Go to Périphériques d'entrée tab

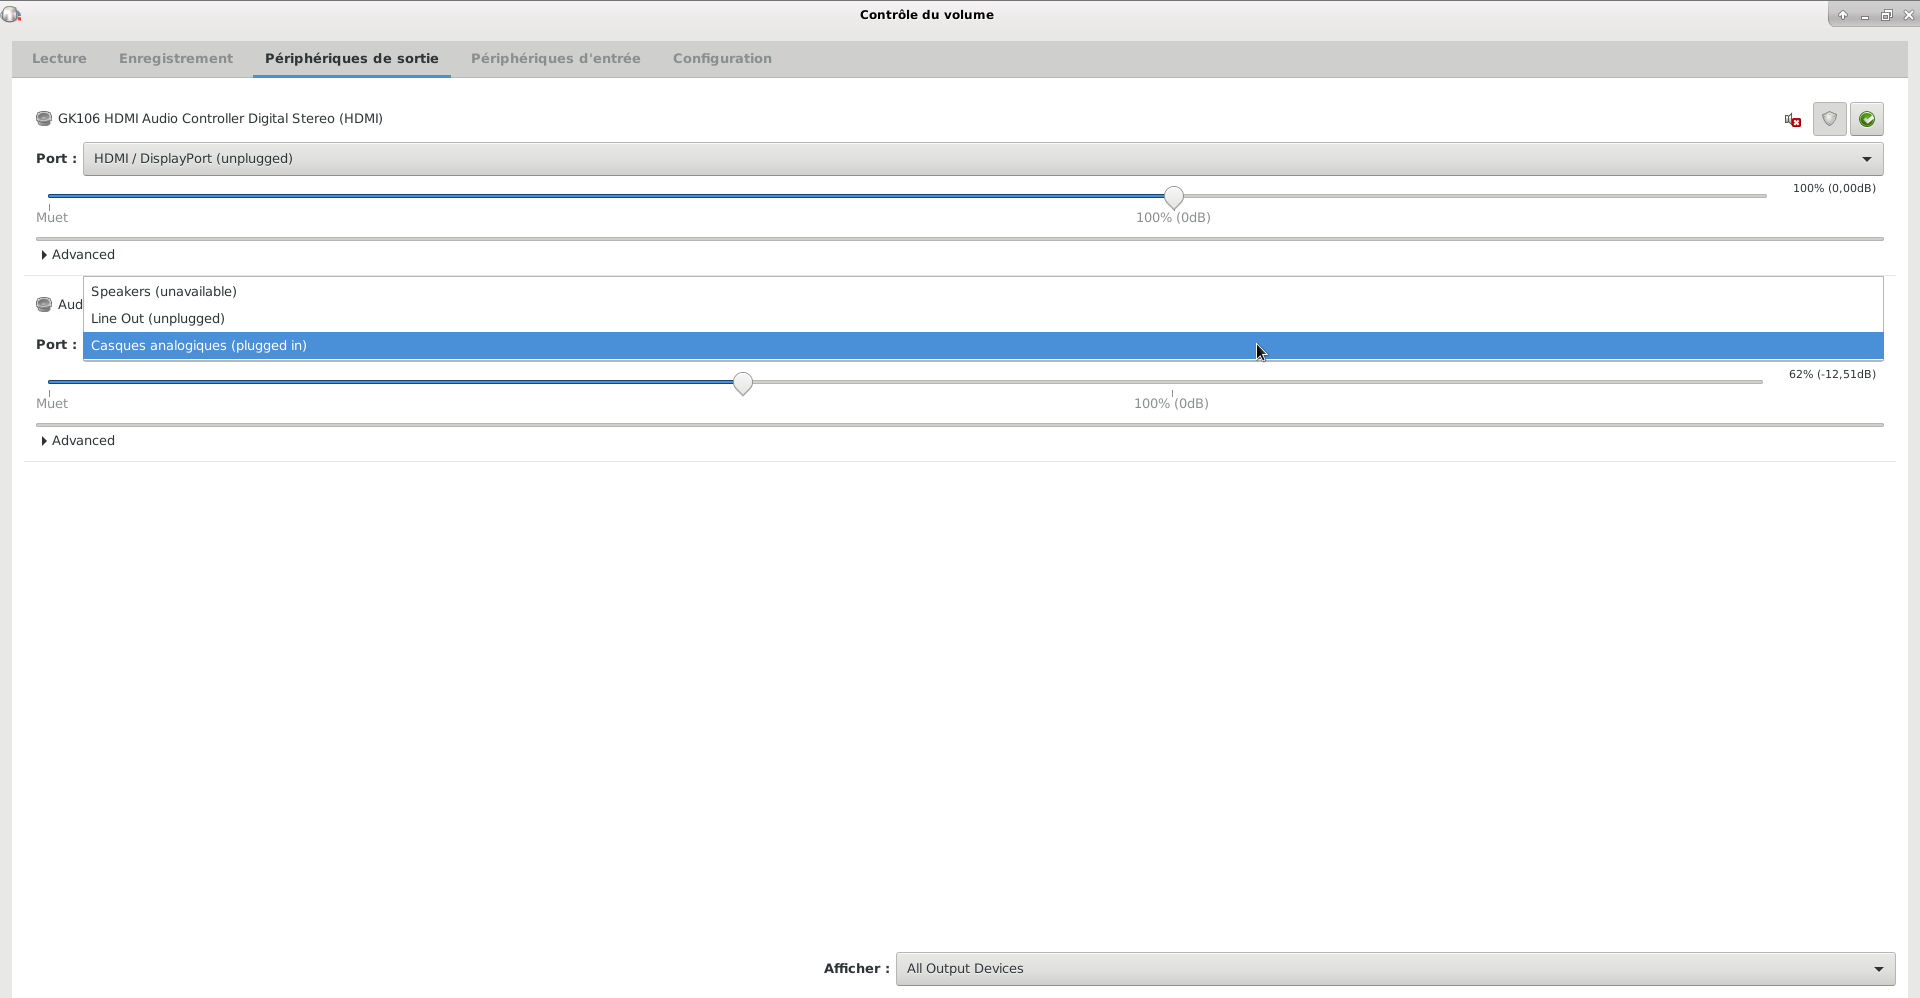[x=556, y=58]
